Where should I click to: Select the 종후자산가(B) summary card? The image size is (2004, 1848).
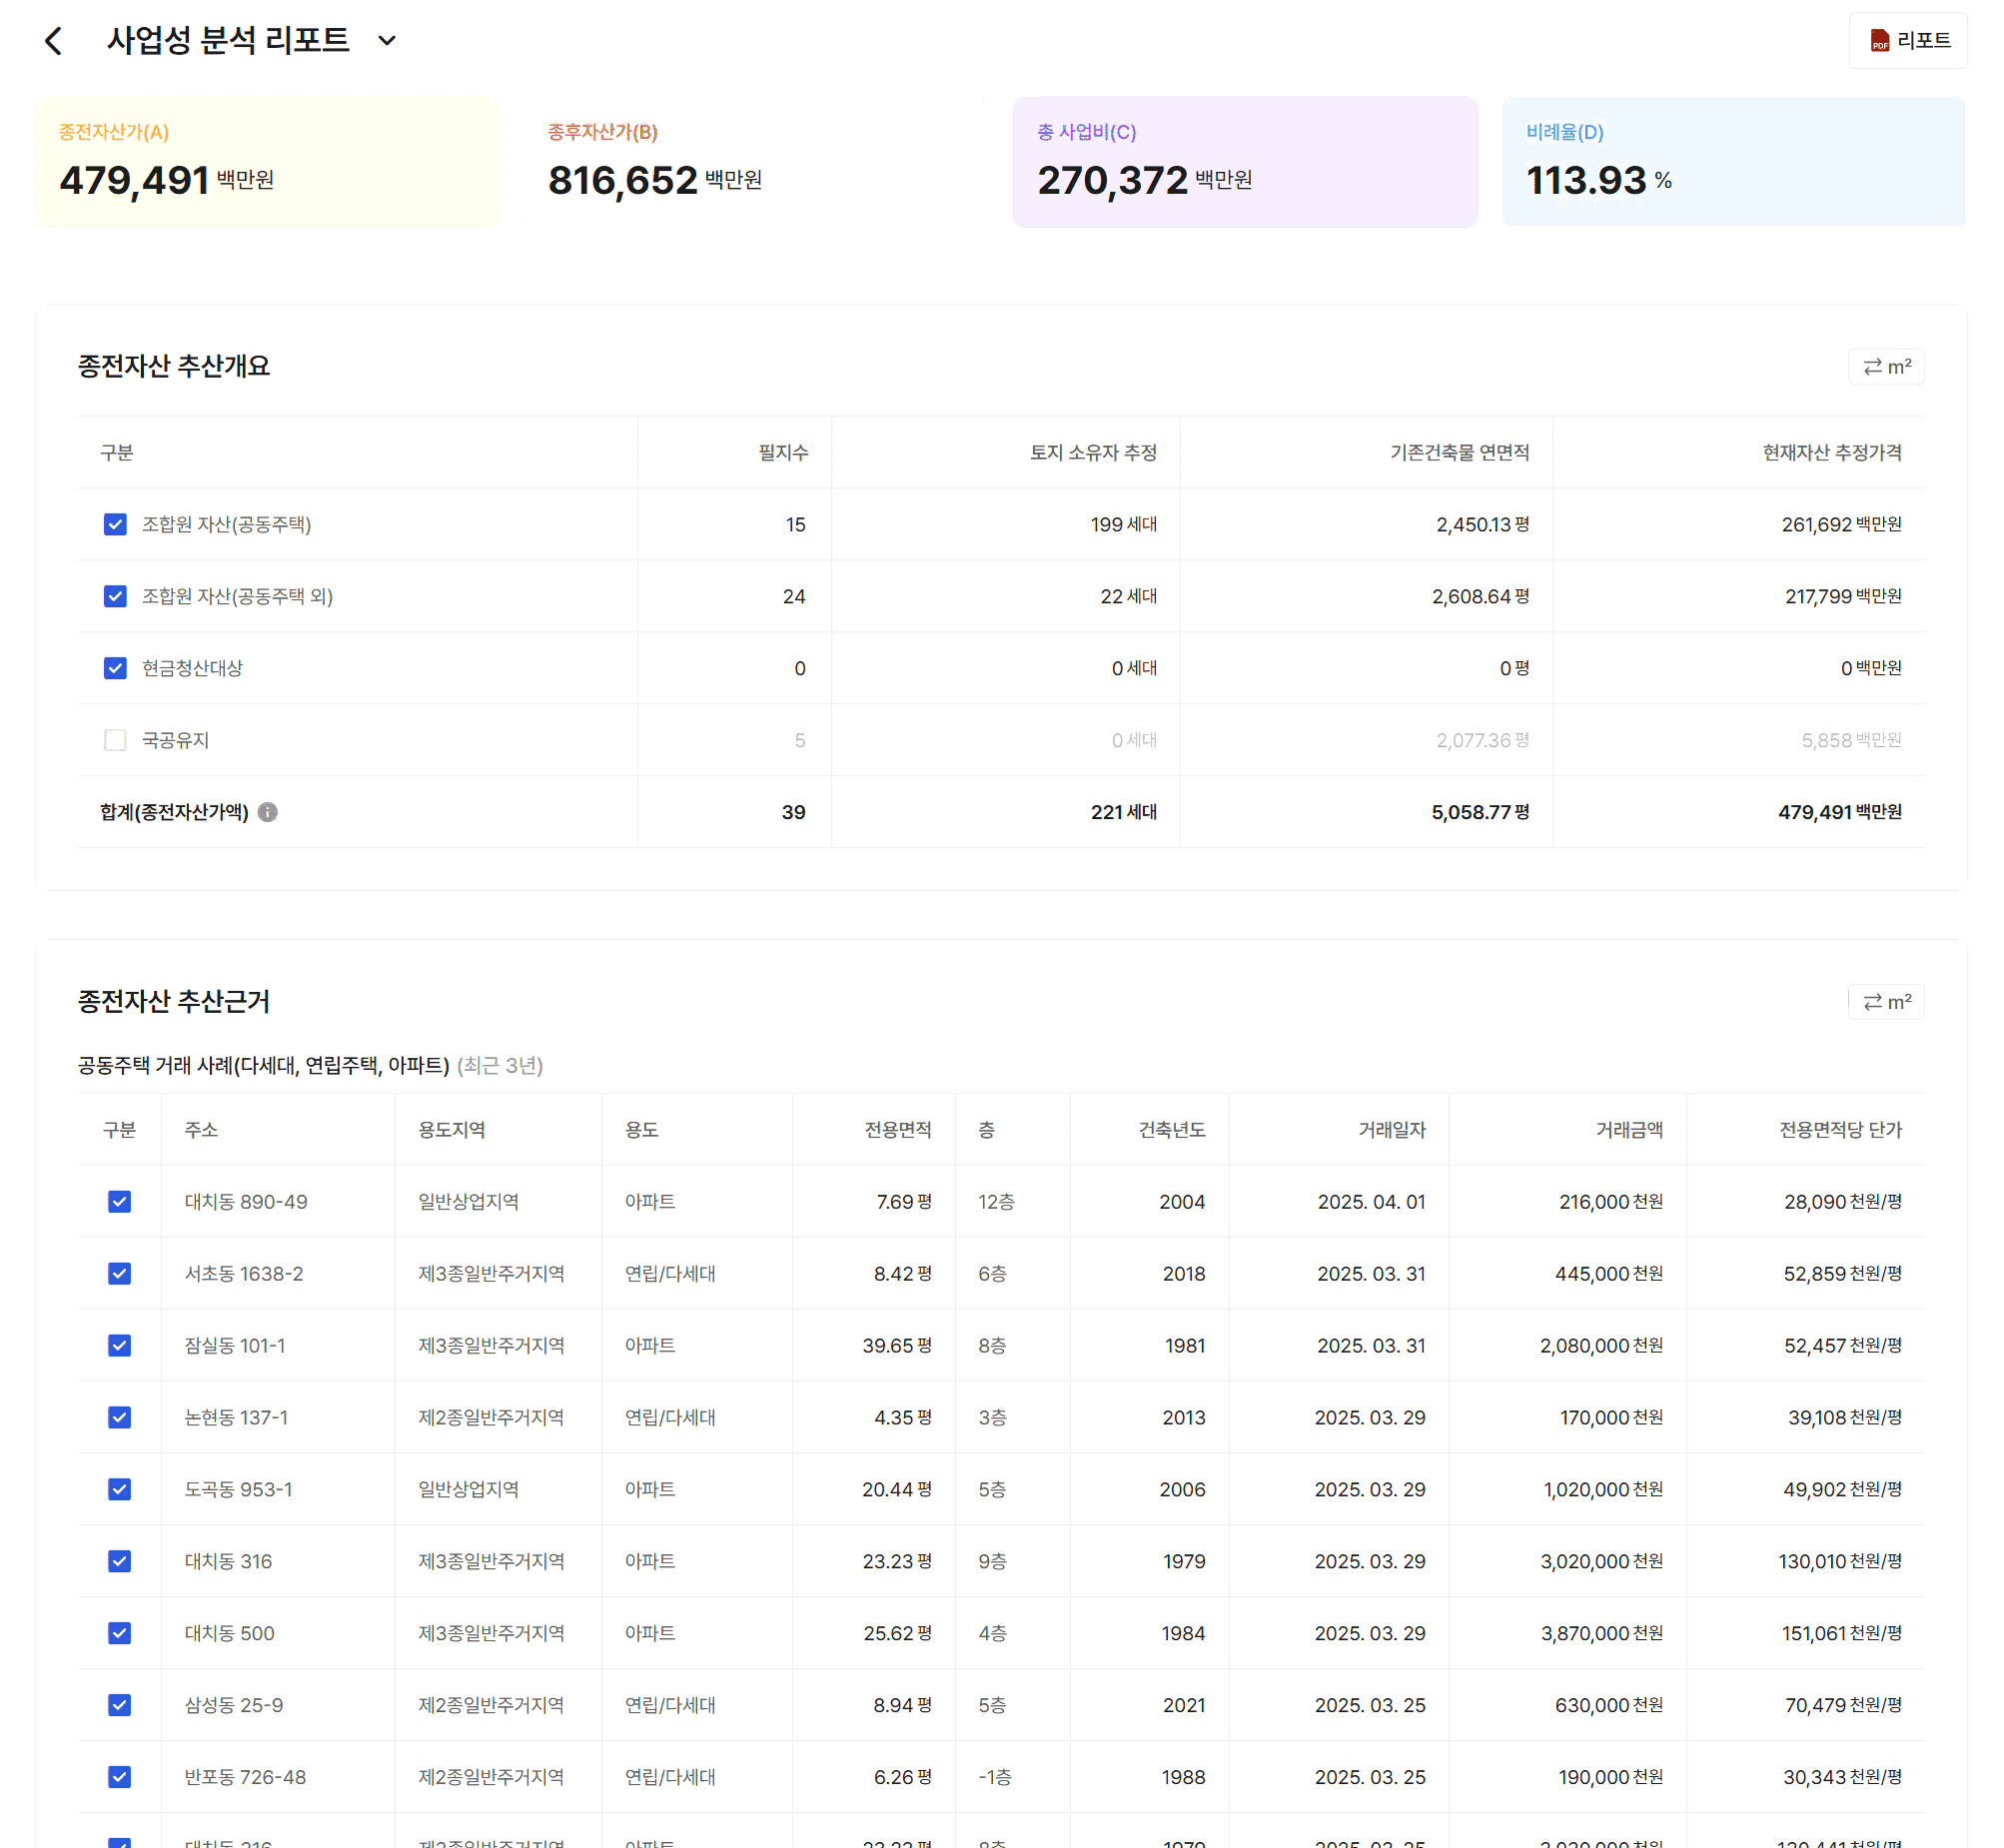click(756, 162)
